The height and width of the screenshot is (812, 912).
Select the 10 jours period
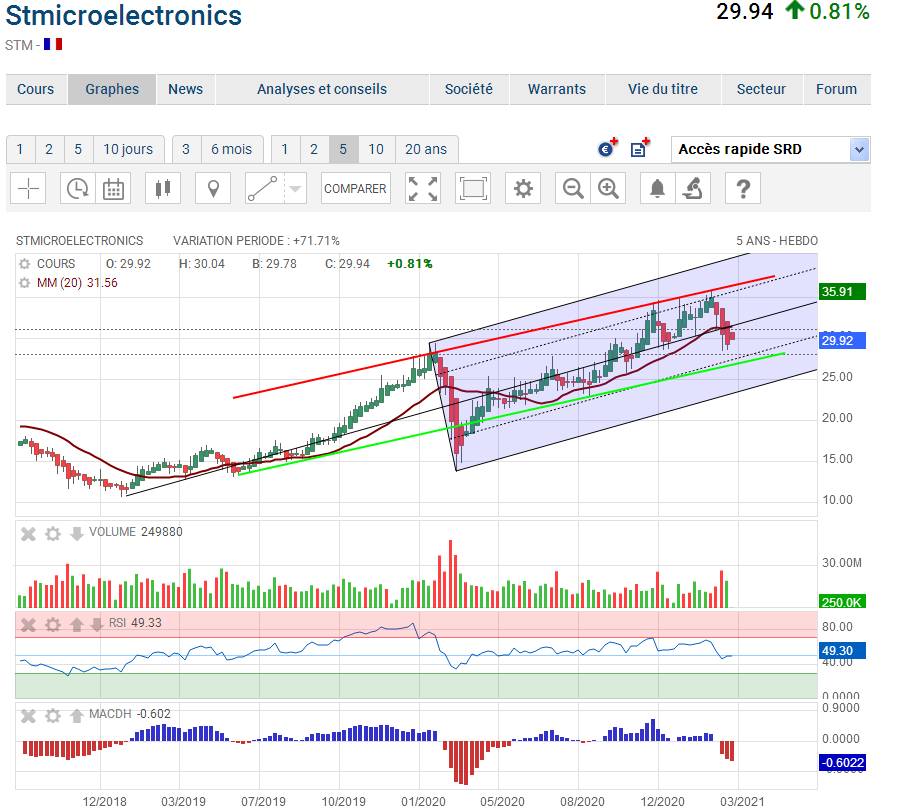click(129, 149)
